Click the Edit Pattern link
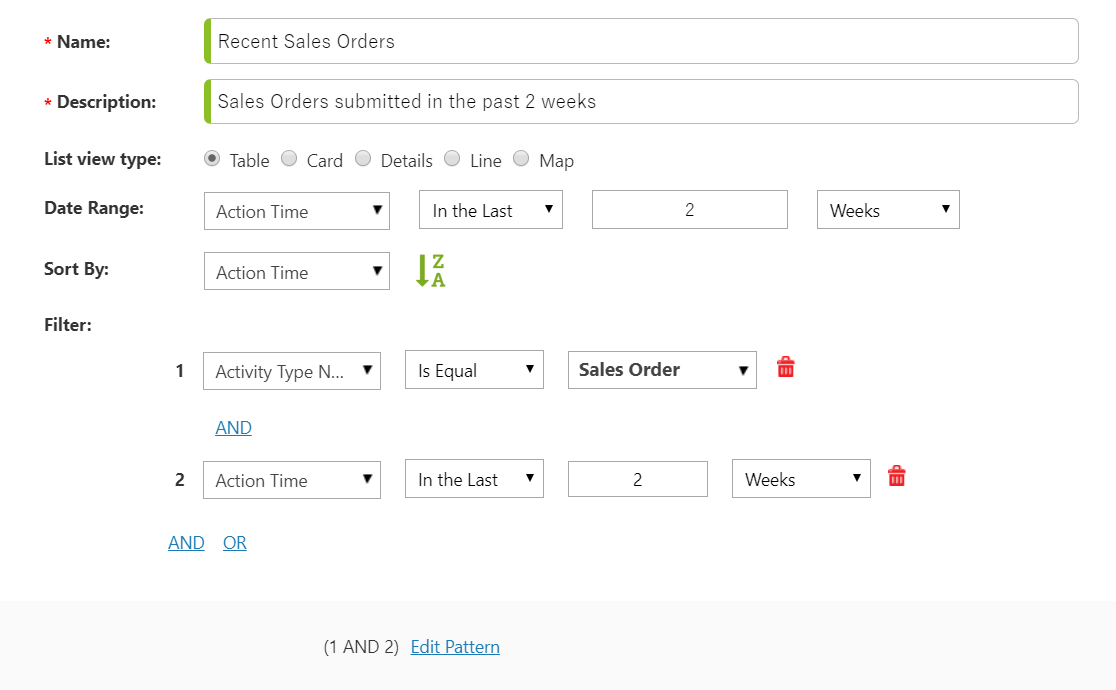The image size is (1116, 690). pos(455,646)
